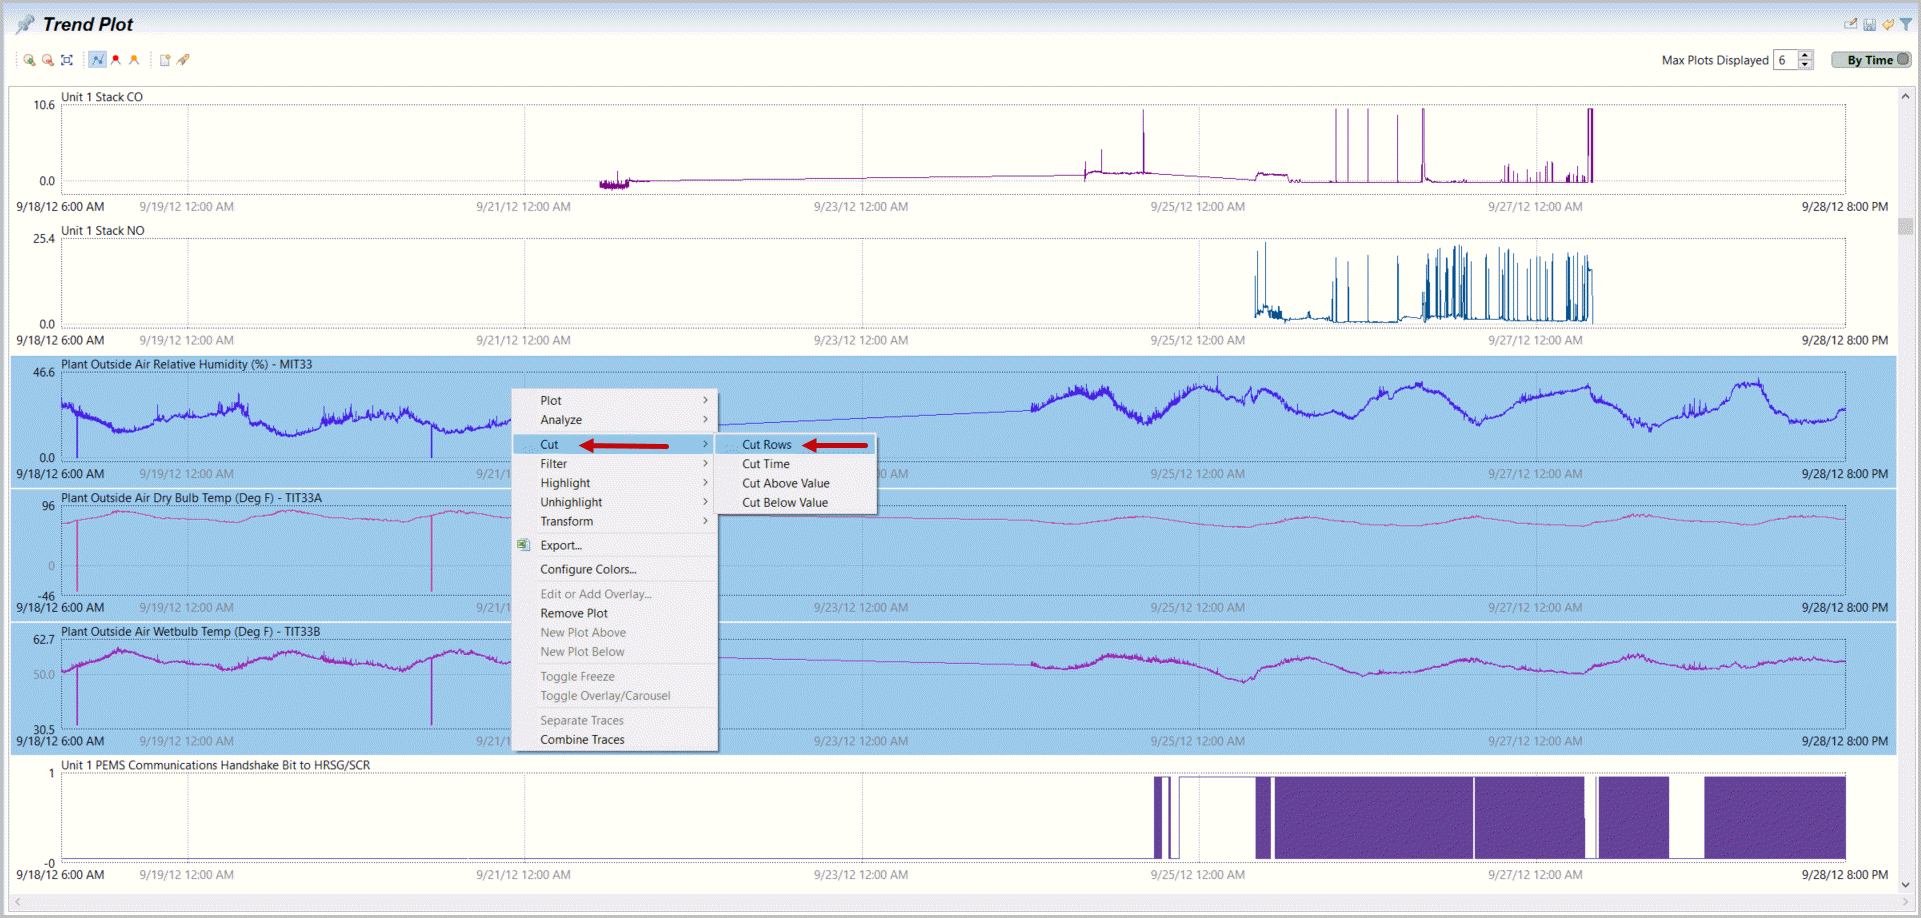Click the zoom in magnifier icon
The height and width of the screenshot is (918, 1921).
(x=29, y=60)
